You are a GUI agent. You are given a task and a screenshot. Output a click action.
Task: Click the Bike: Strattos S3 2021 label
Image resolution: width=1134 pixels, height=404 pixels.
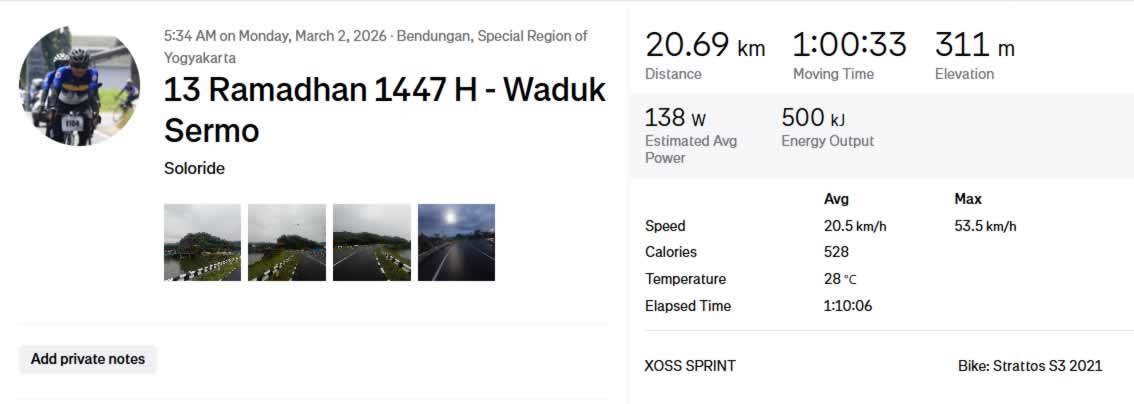pos(1030,366)
